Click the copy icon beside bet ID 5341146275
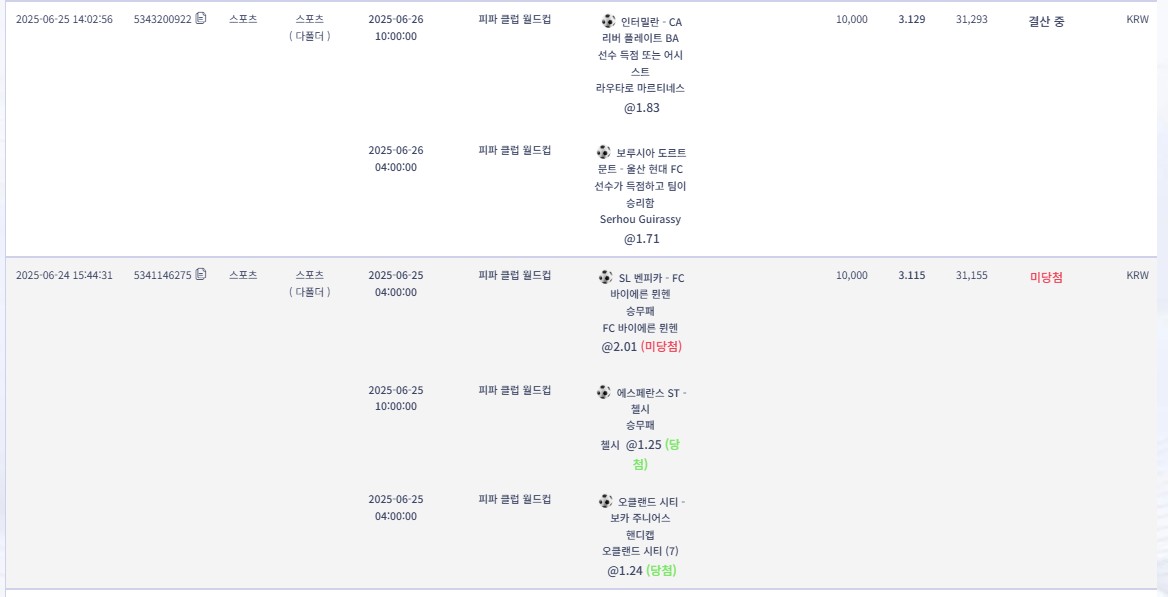 point(201,274)
